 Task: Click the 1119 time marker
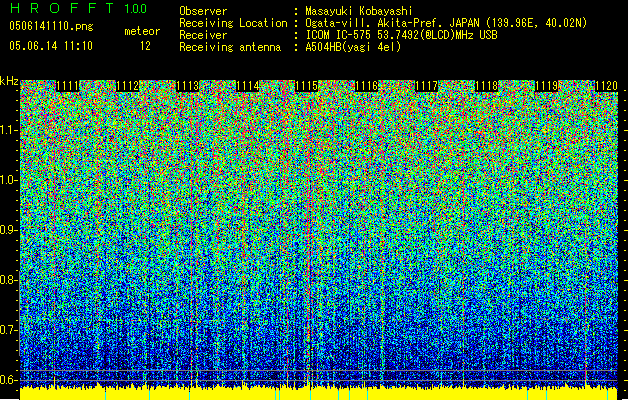[546, 86]
